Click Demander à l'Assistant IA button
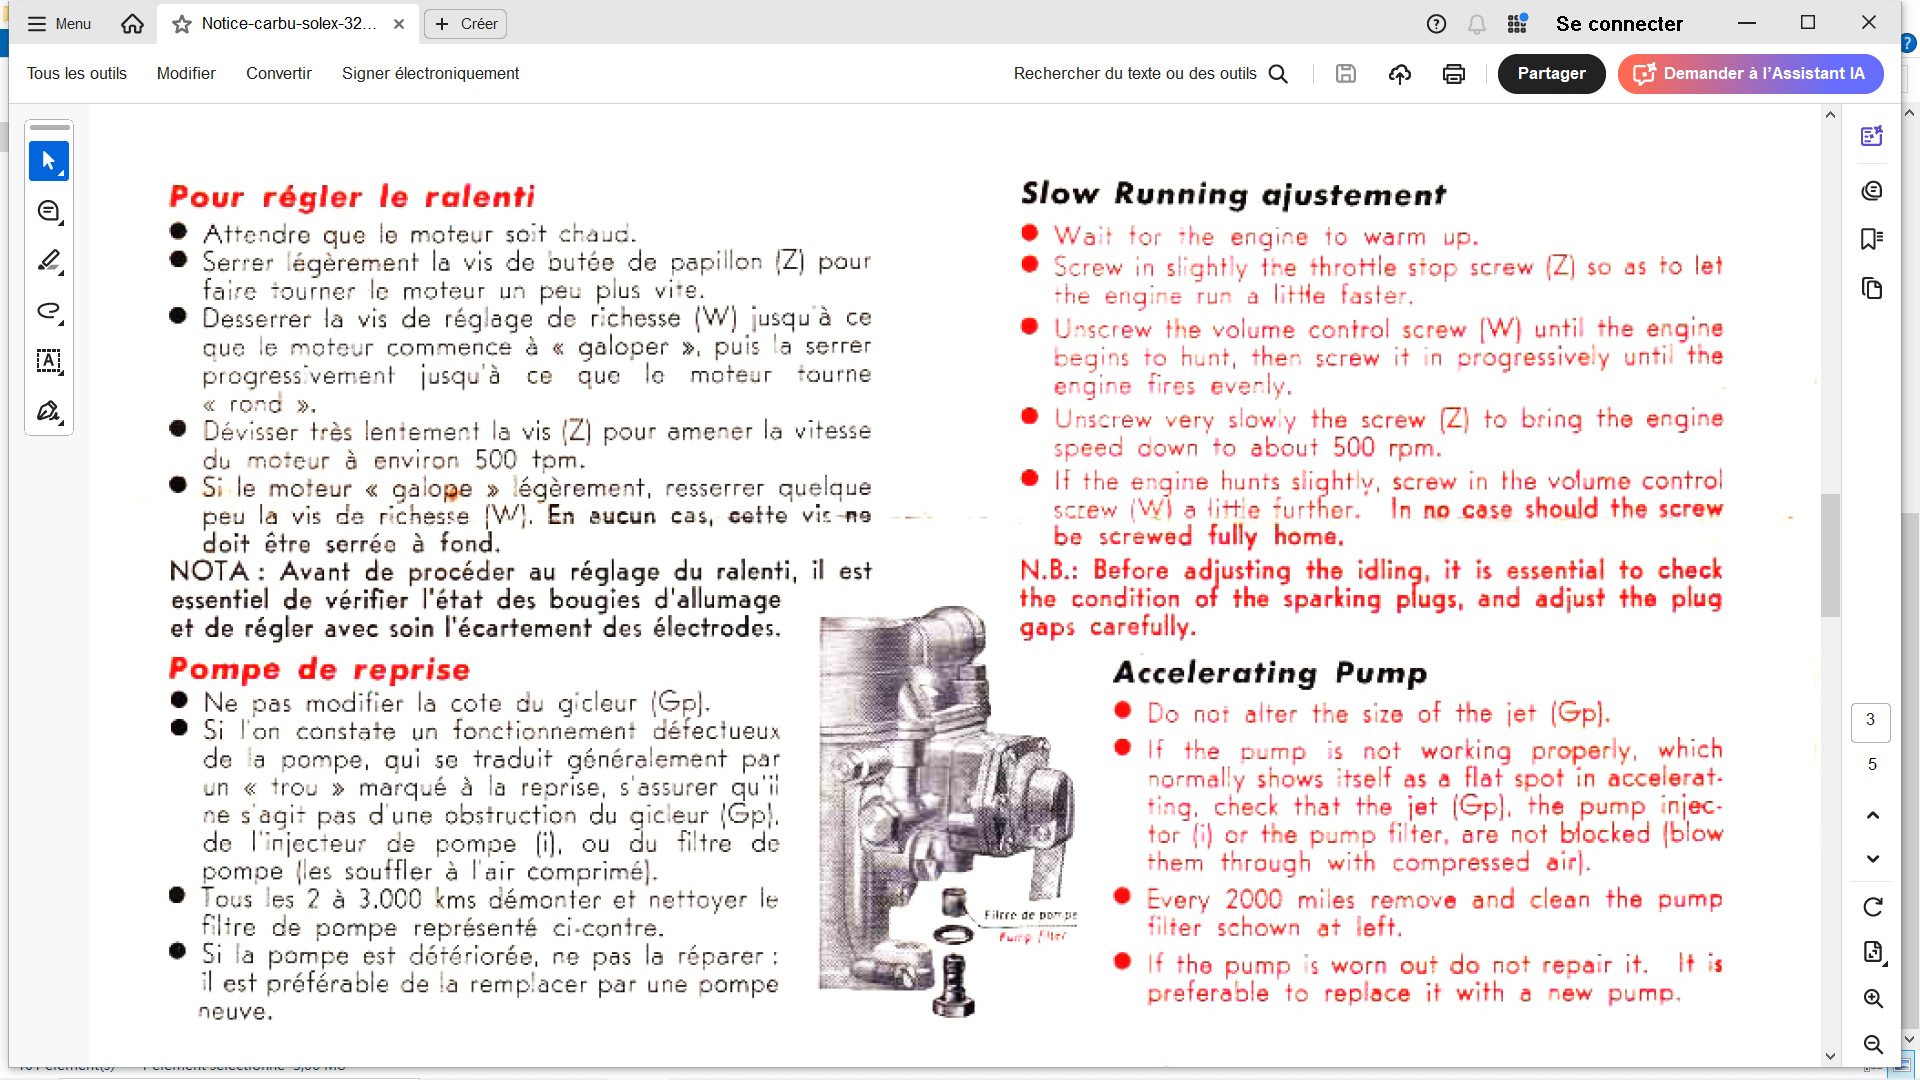1920x1080 pixels. [x=1750, y=74]
